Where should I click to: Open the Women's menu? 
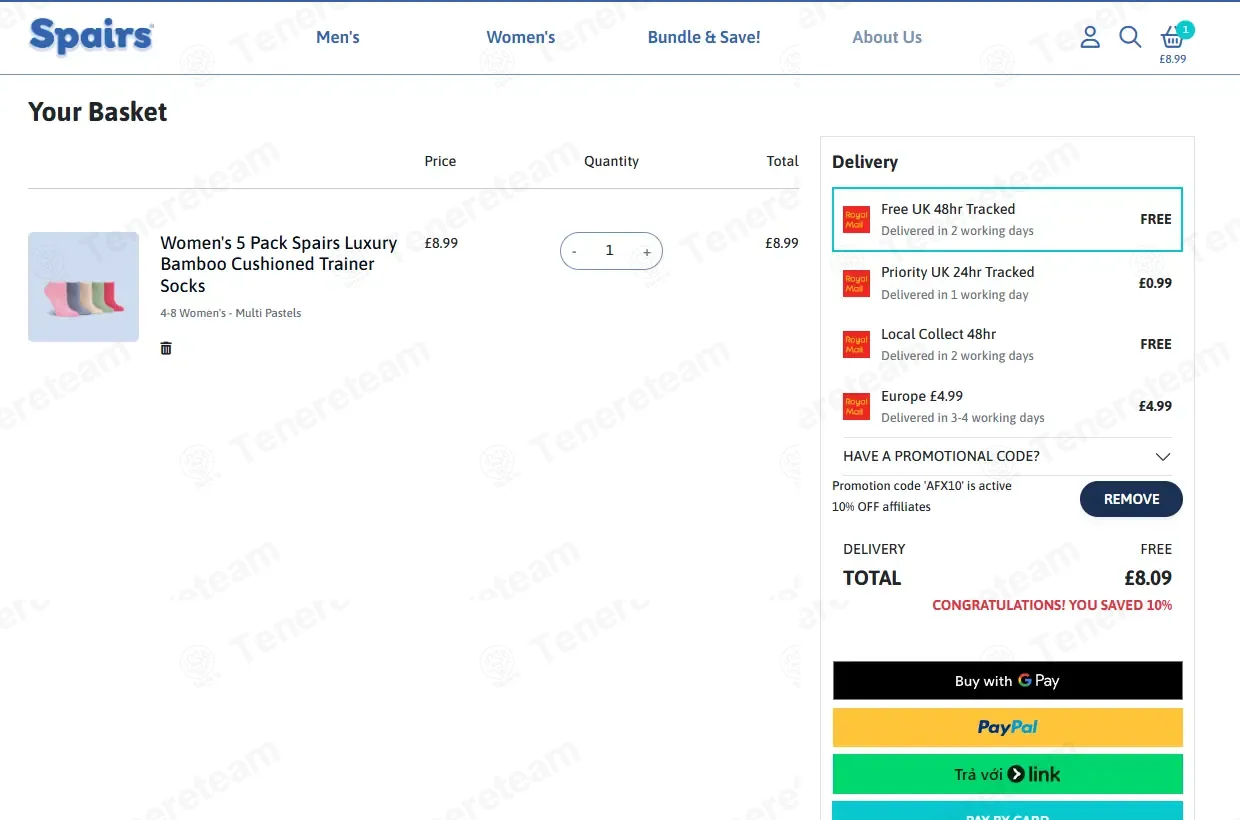coord(521,37)
